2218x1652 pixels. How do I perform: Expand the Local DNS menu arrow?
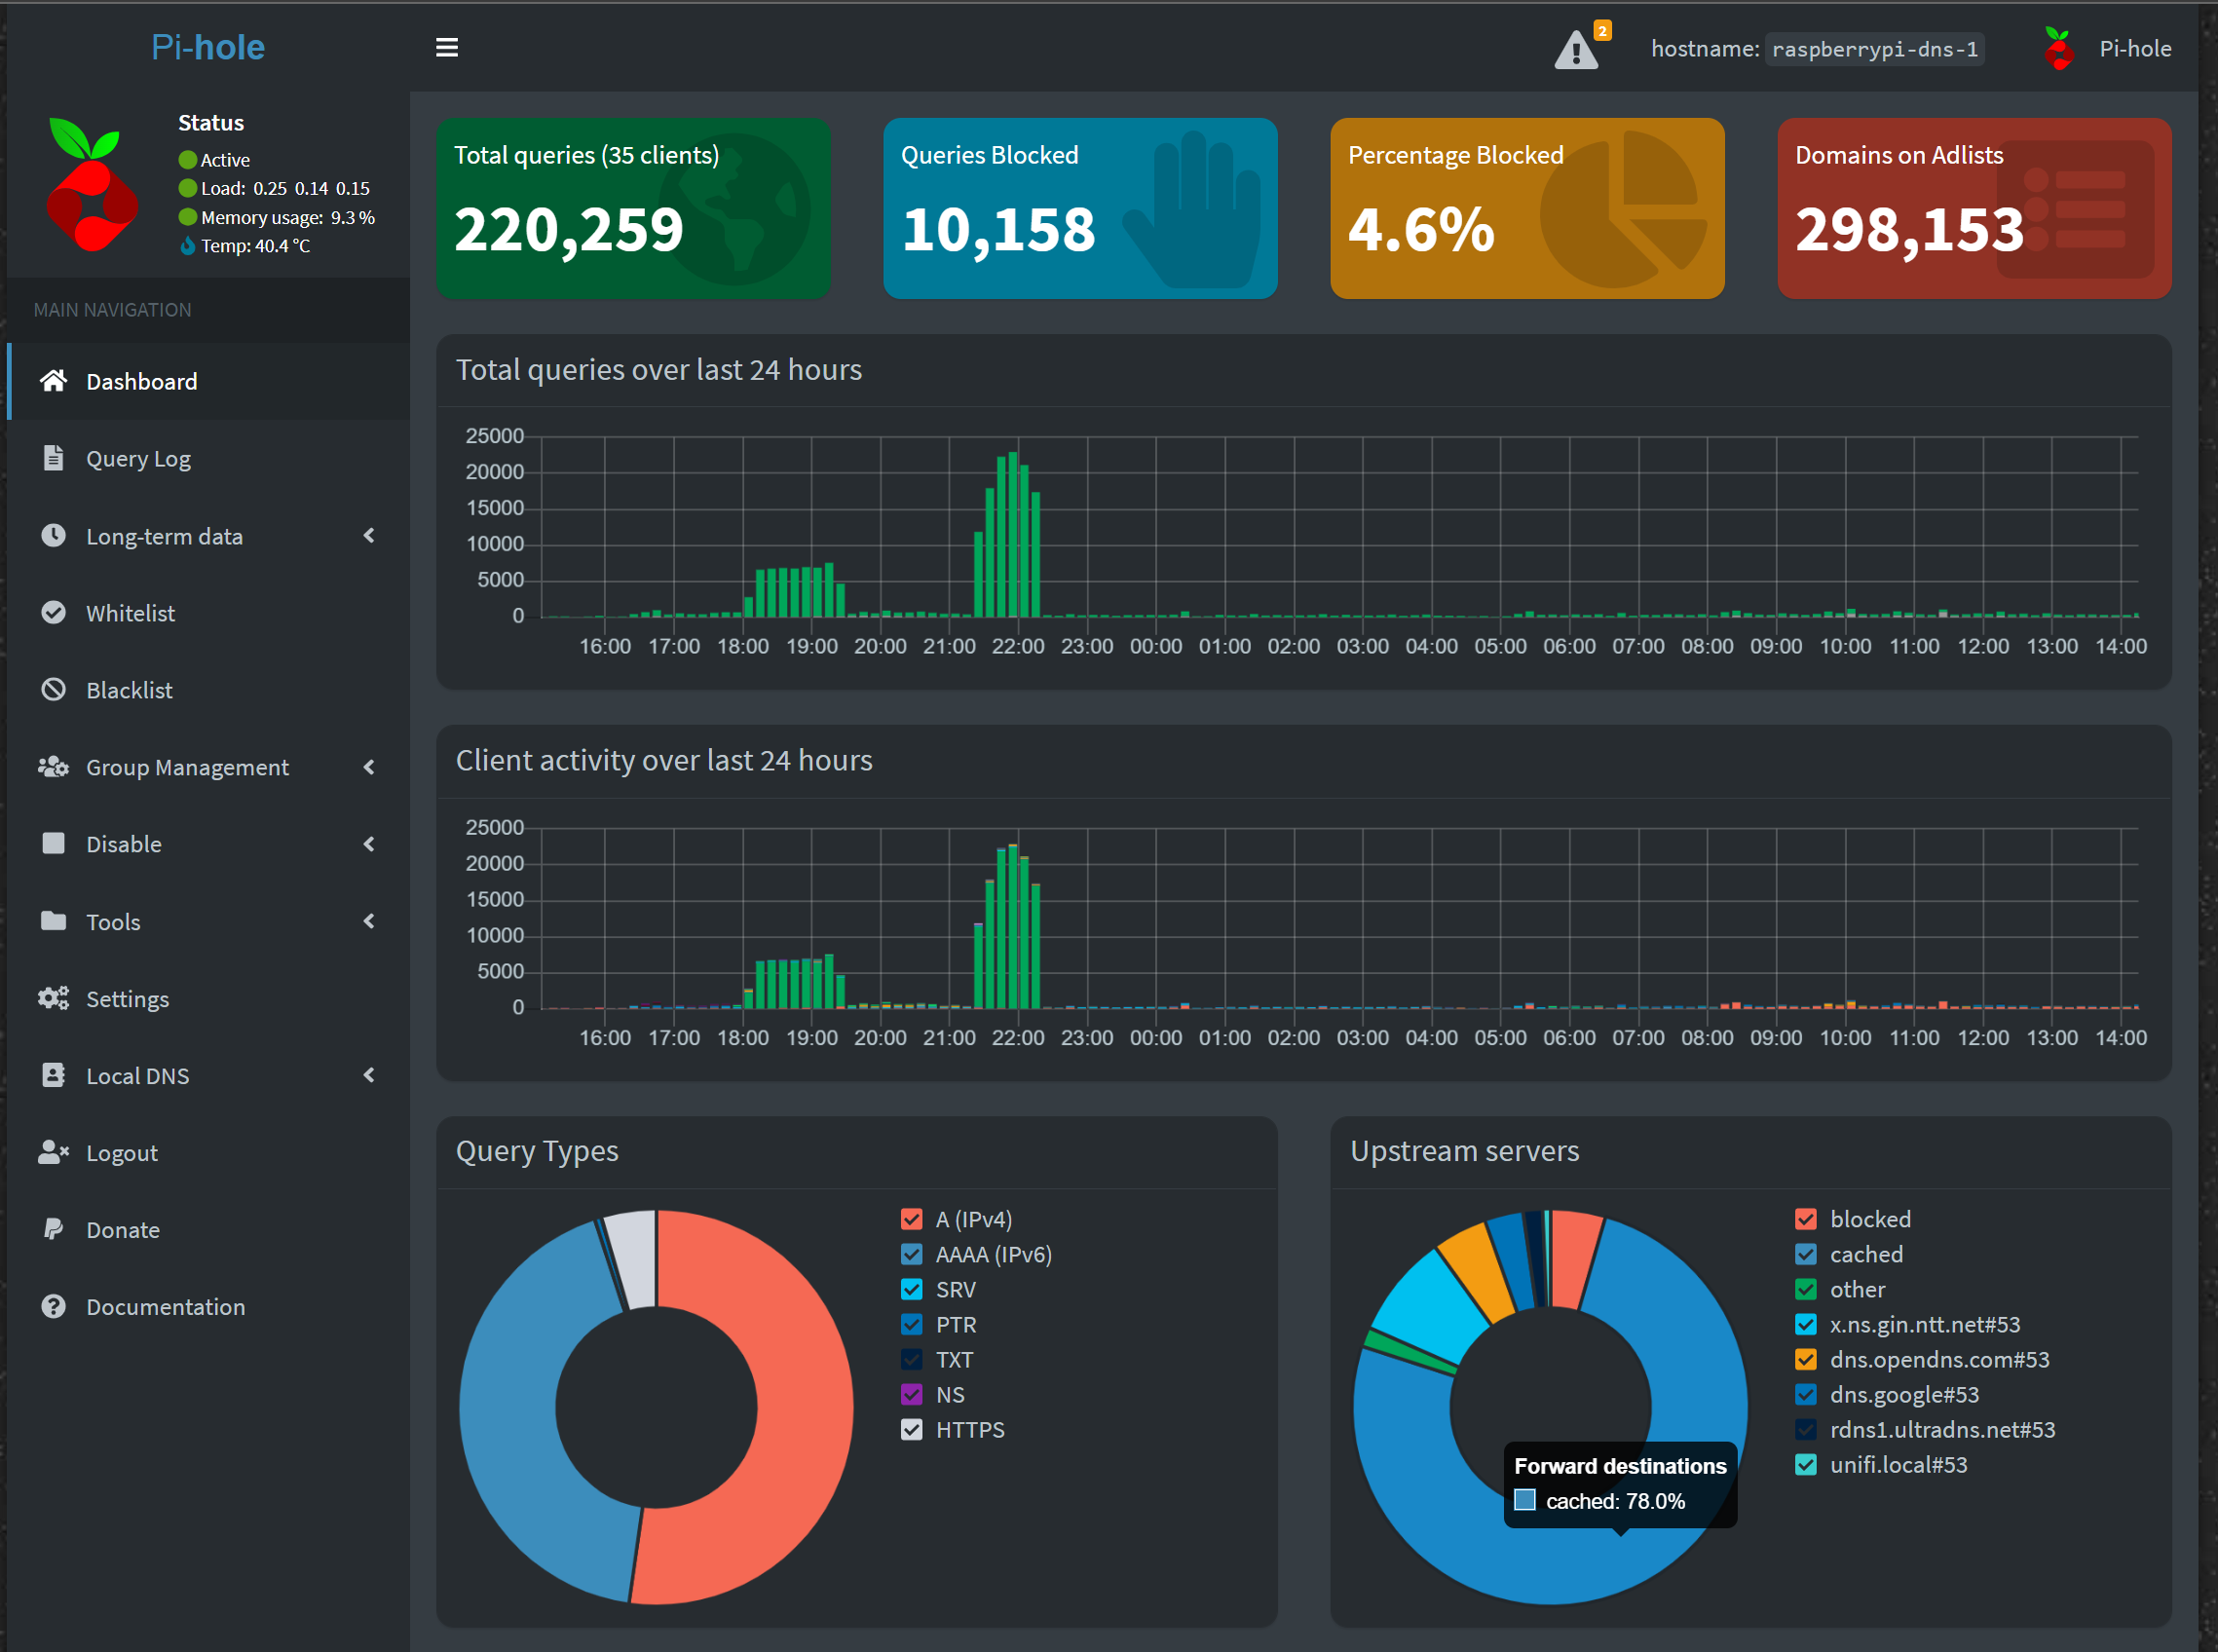369,1075
